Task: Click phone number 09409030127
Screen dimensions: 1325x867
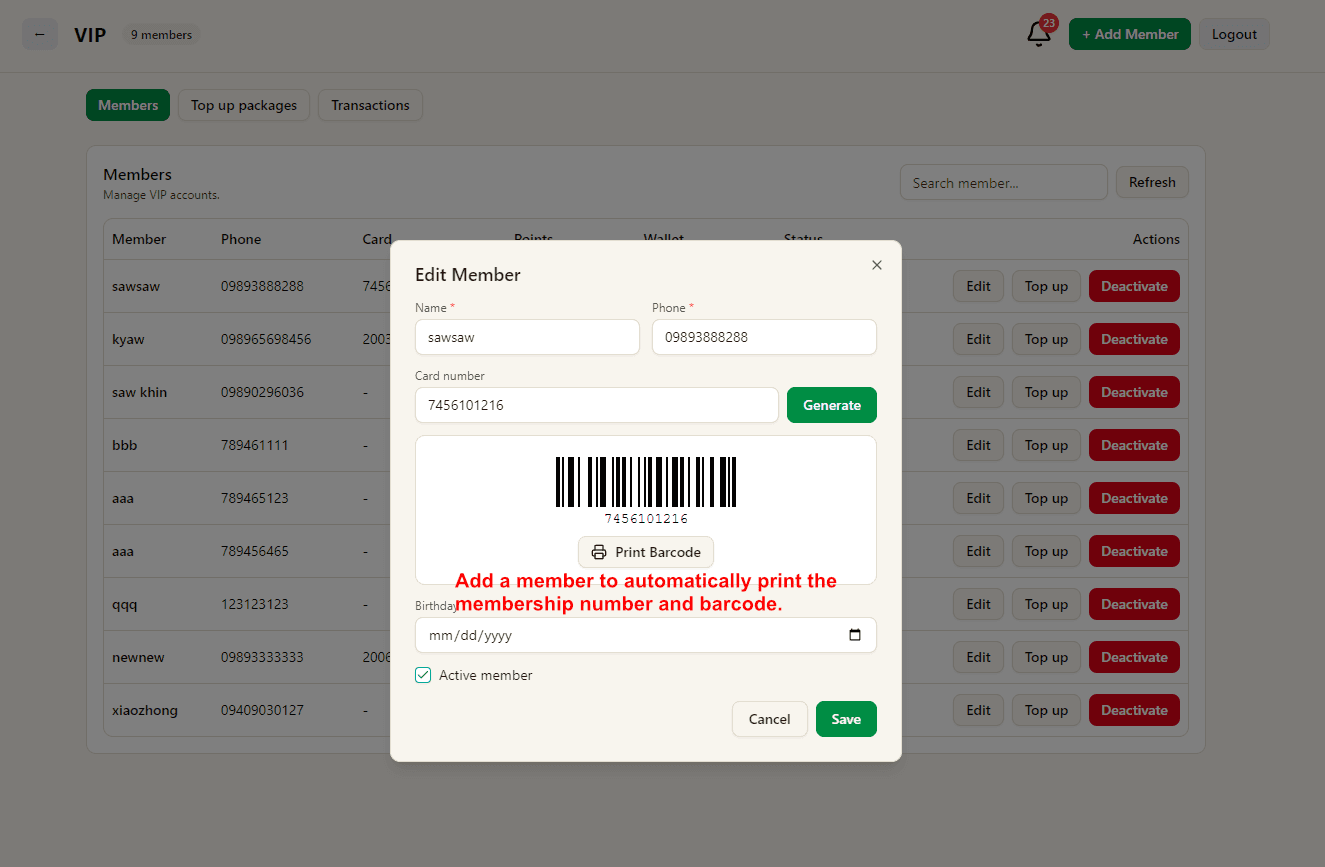Action: 262,710
